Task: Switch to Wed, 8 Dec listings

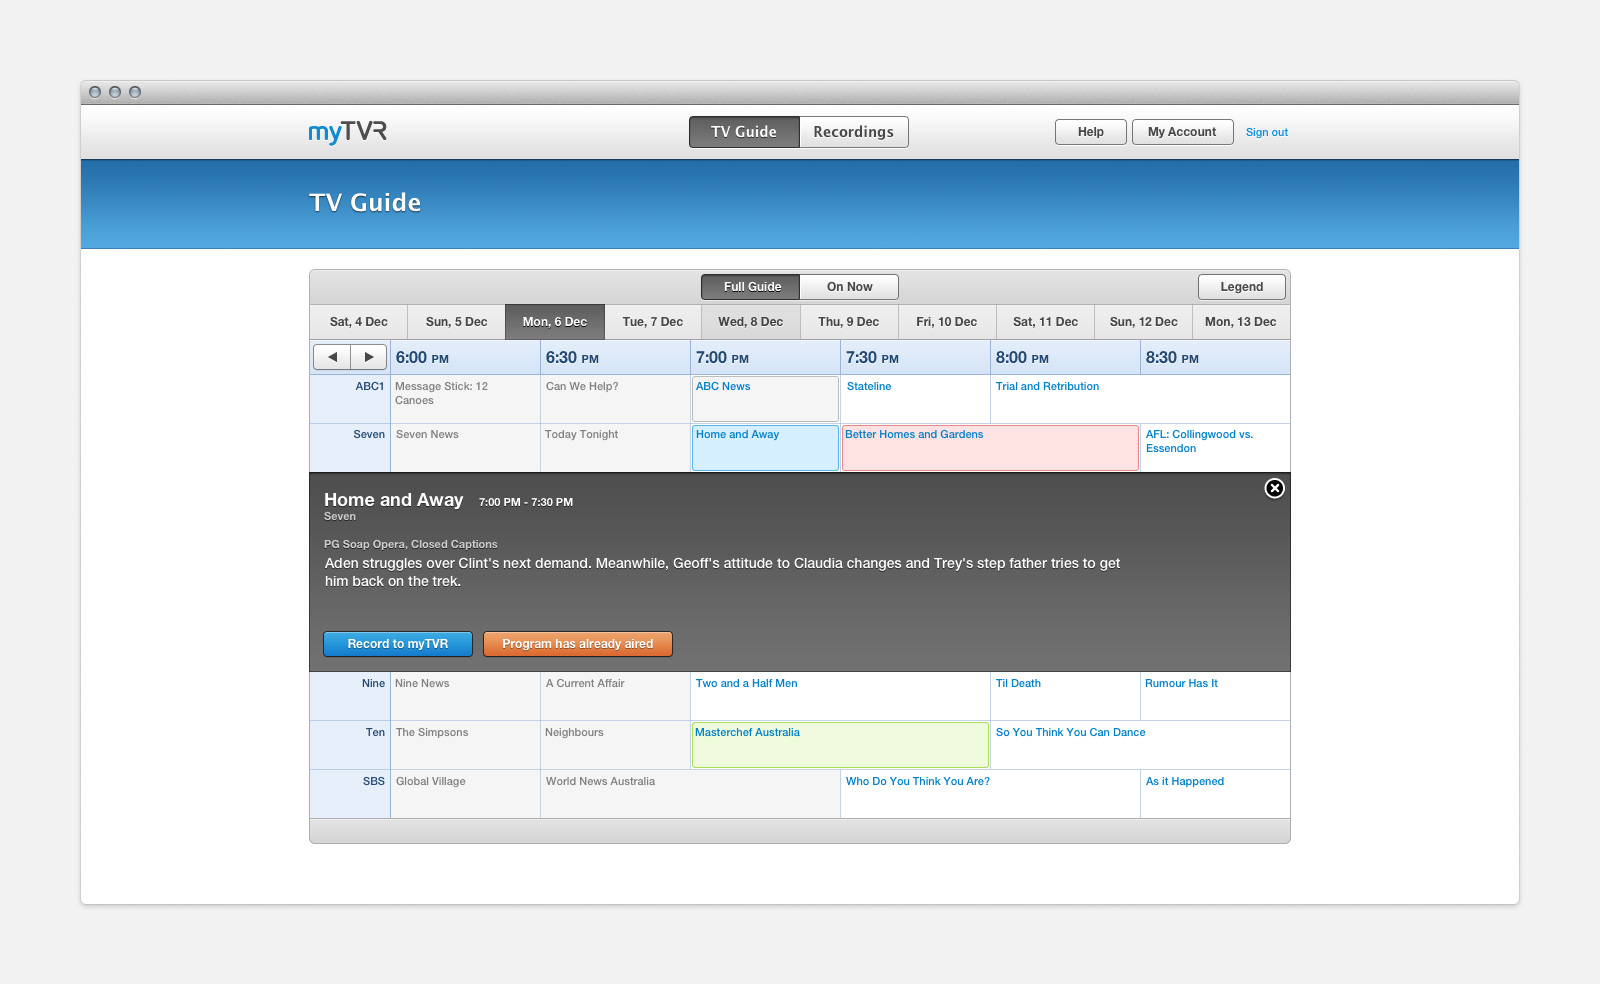Action: coord(750,321)
